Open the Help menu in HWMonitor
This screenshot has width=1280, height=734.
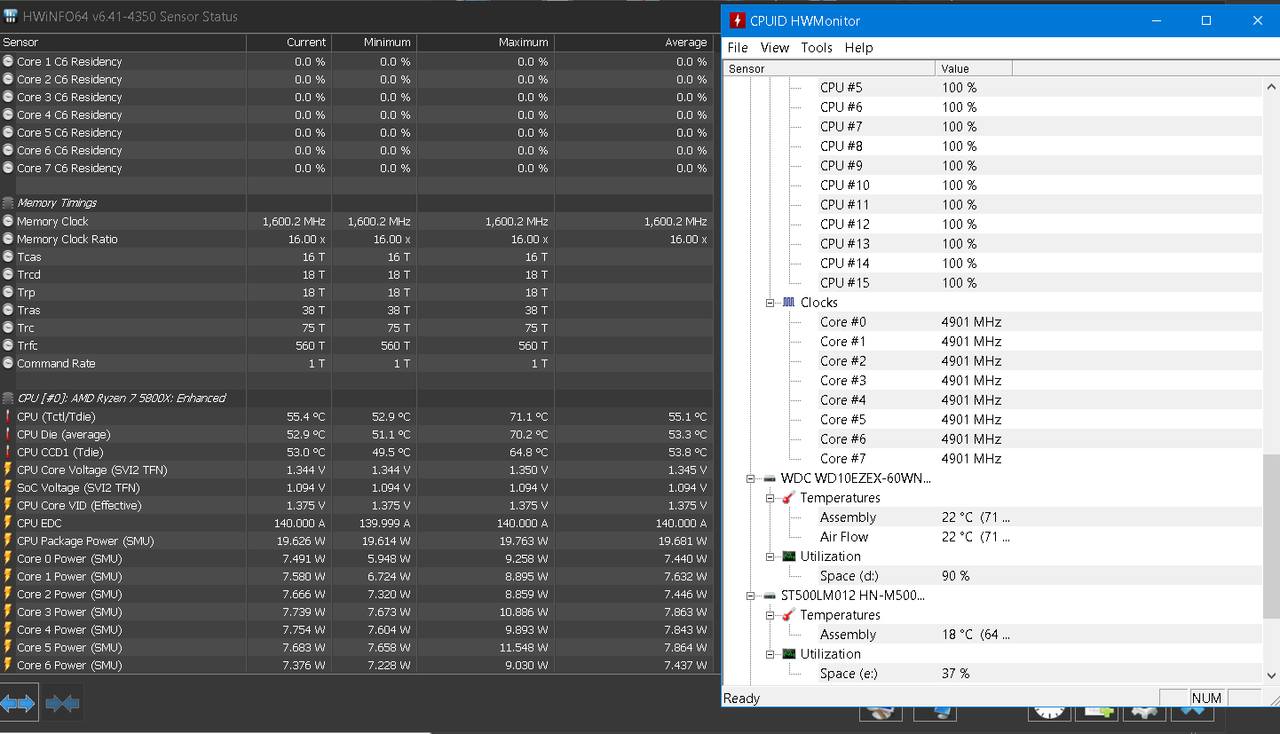pos(859,47)
